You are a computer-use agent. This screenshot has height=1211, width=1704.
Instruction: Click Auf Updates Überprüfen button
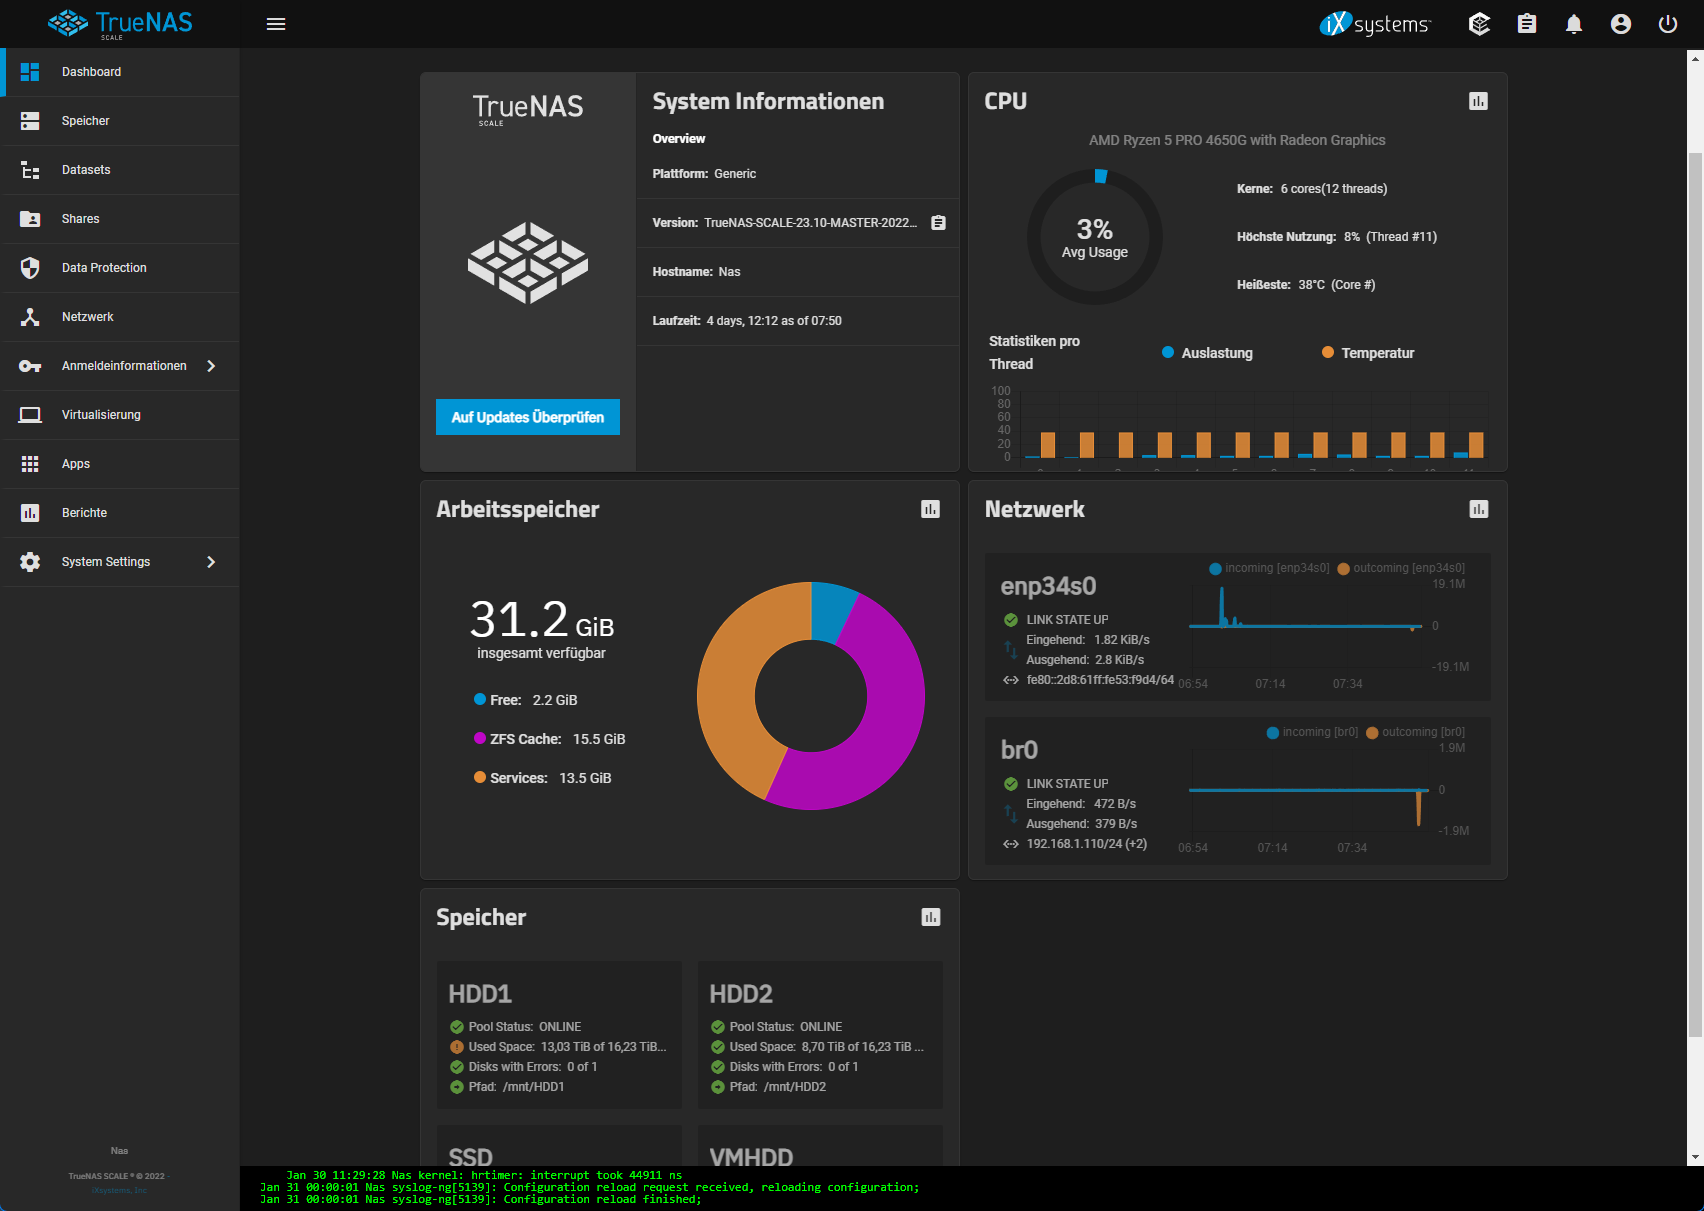[528, 417]
